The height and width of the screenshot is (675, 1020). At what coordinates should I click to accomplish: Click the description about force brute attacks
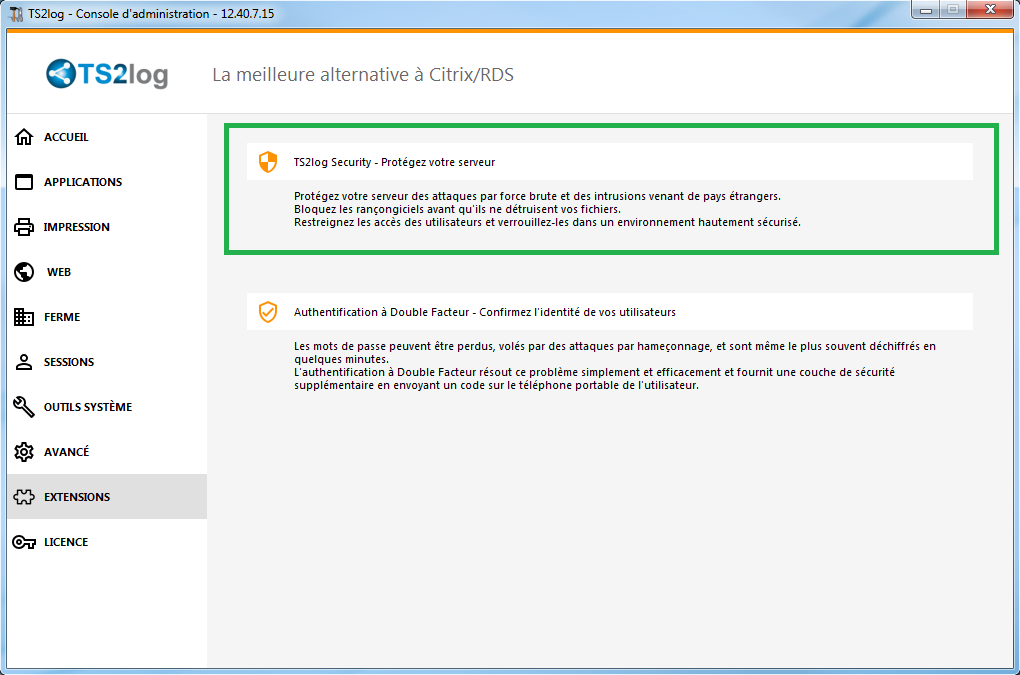point(537,196)
